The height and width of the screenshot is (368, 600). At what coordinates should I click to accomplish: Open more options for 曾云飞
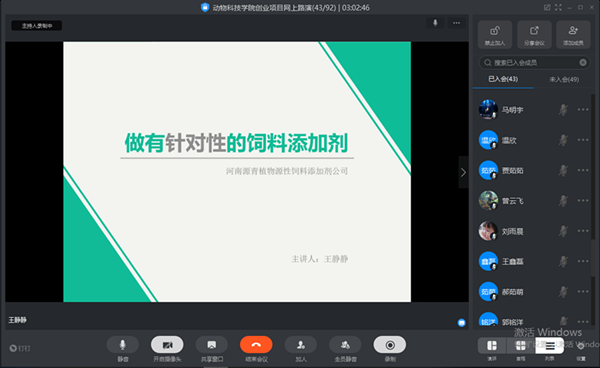tap(583, 200)
